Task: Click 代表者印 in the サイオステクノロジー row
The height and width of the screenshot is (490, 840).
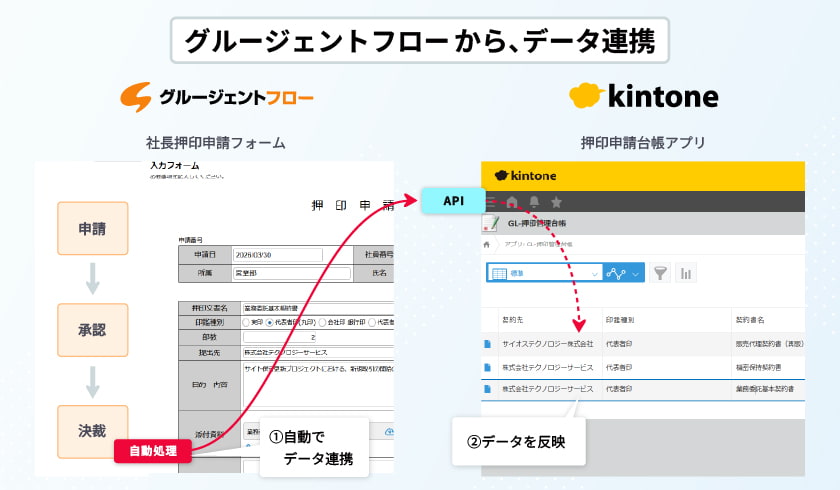Action: pyautogui.click(x=619, y=344)
